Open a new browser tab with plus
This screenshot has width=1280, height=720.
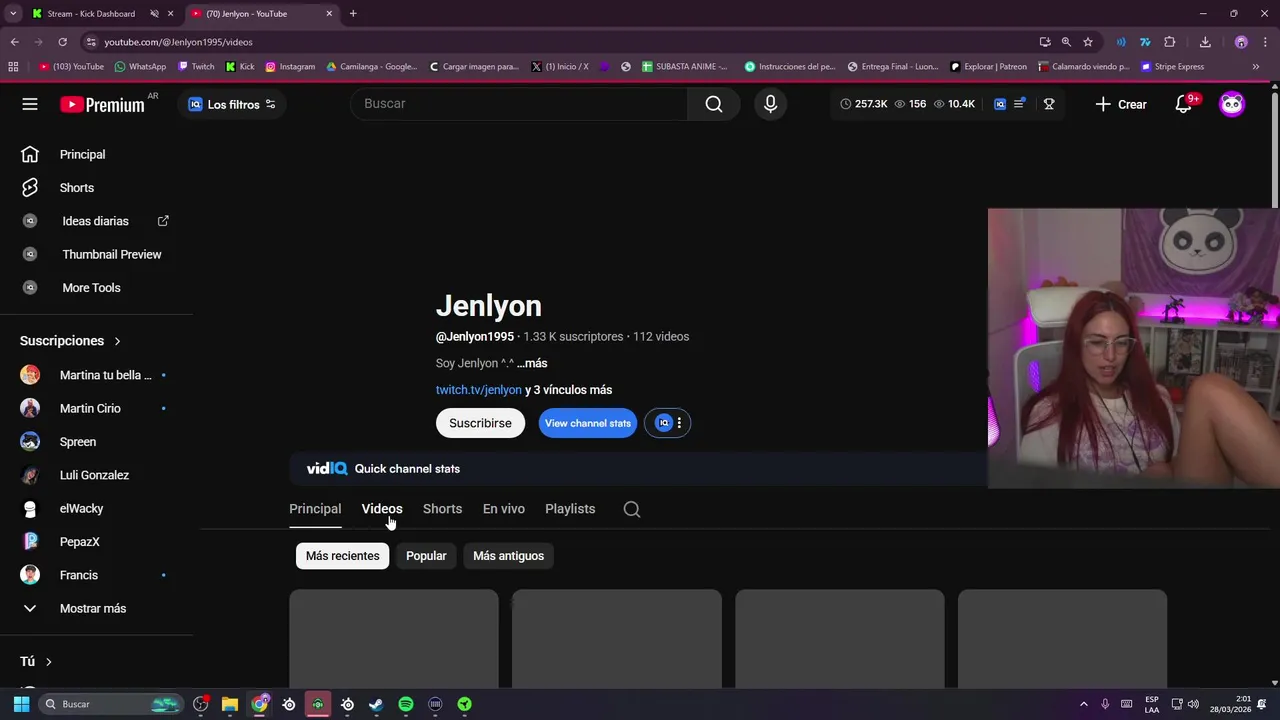point(353,14)
